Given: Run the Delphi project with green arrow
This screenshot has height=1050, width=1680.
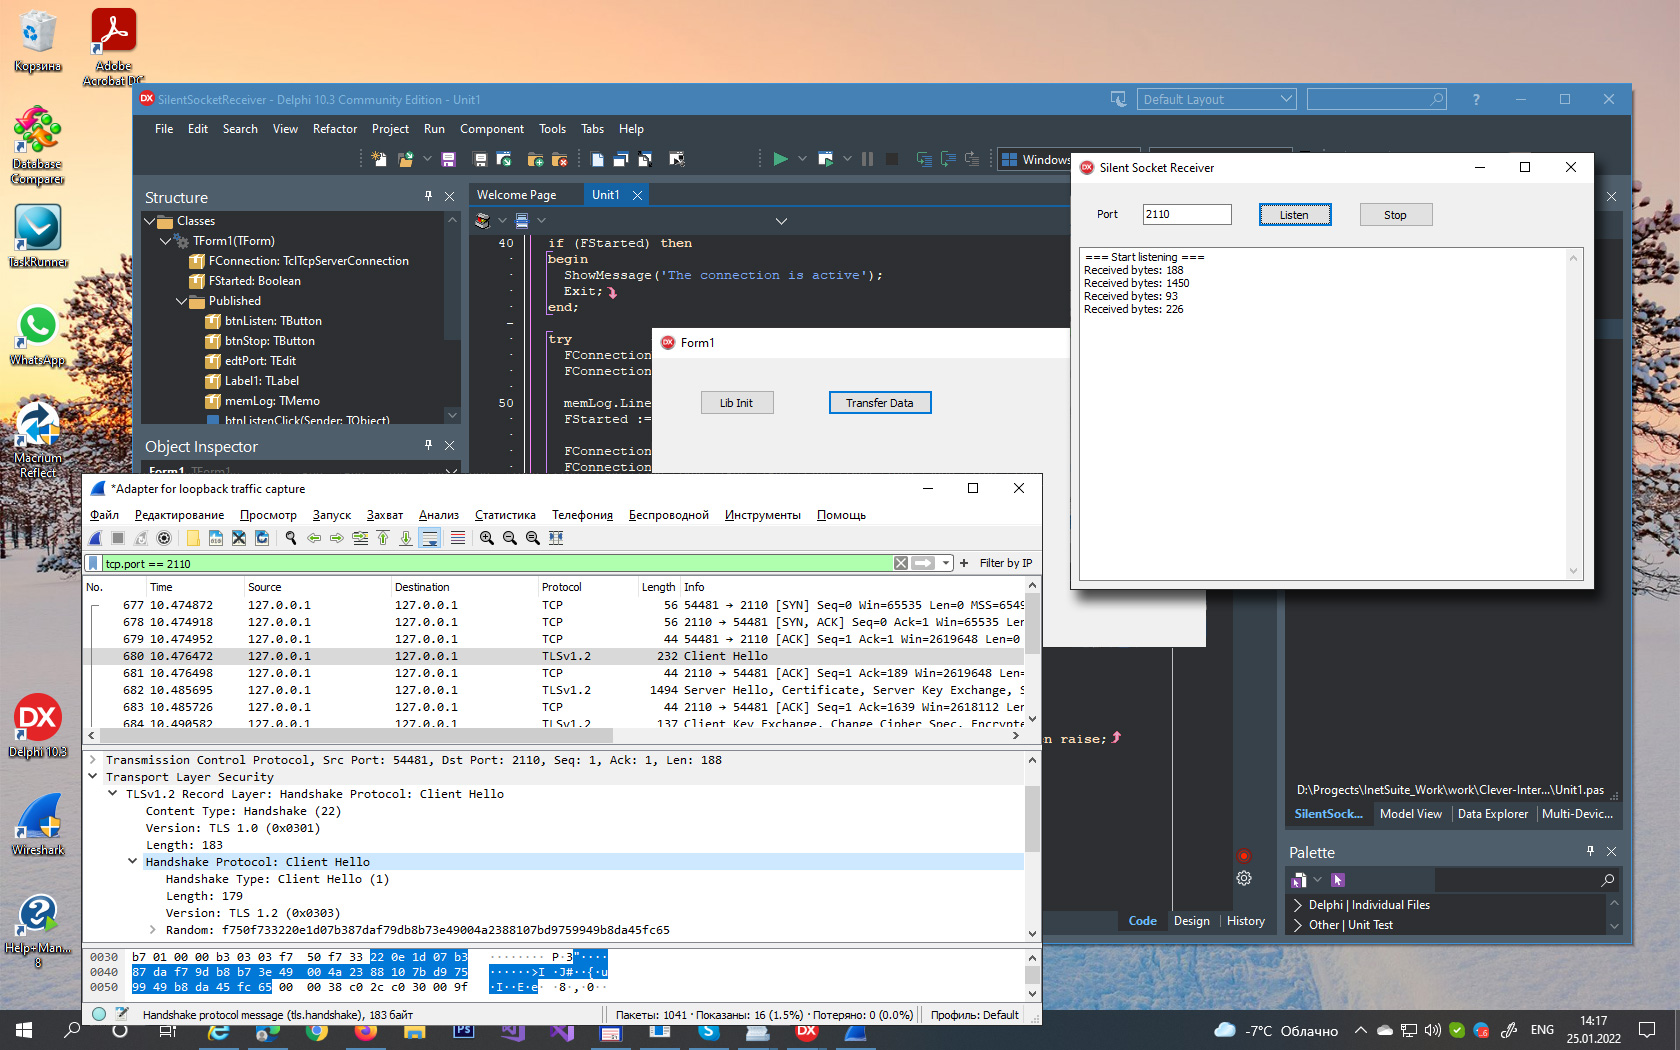Looking at the screenshot, I should [x=780, y=159].
